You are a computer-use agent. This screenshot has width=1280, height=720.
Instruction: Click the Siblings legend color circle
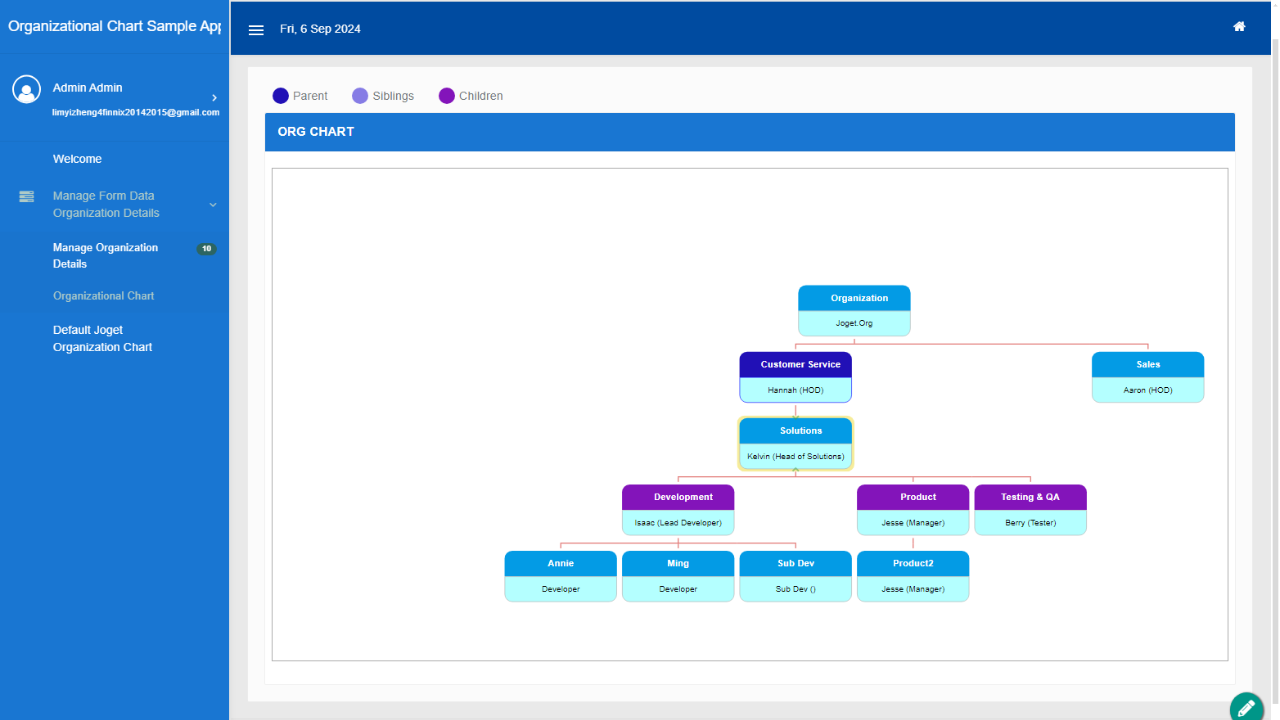[360, 96]
